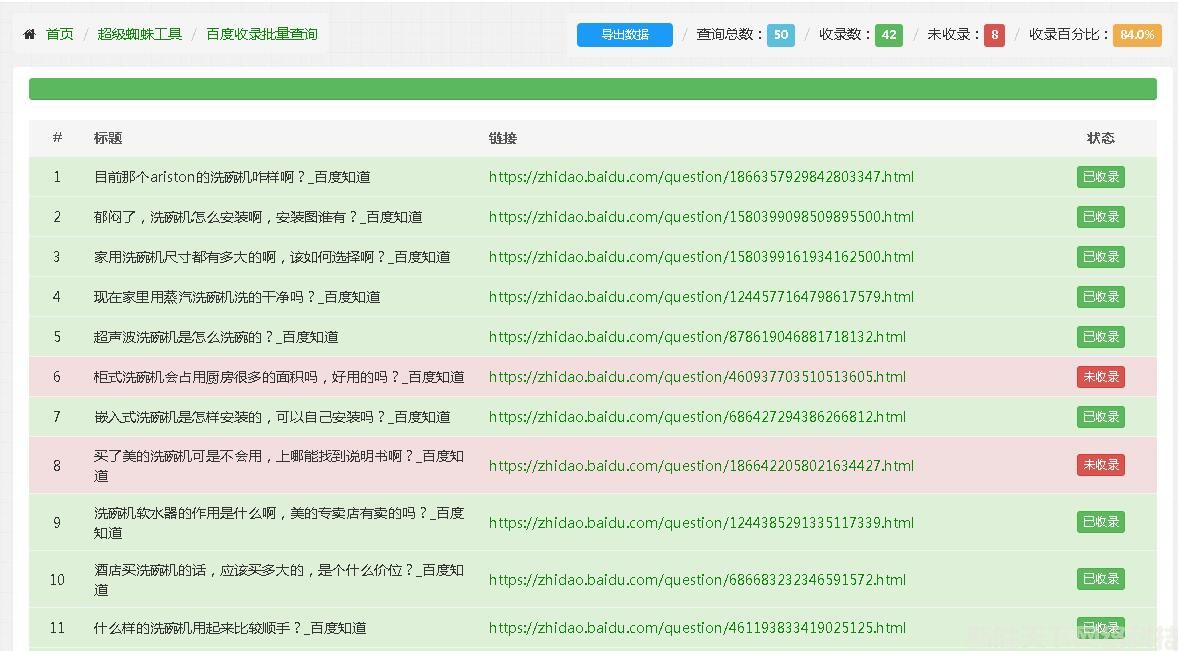The image size is (1178, 651).
Task: Click the 链接 column header
Action: [503, 138]
